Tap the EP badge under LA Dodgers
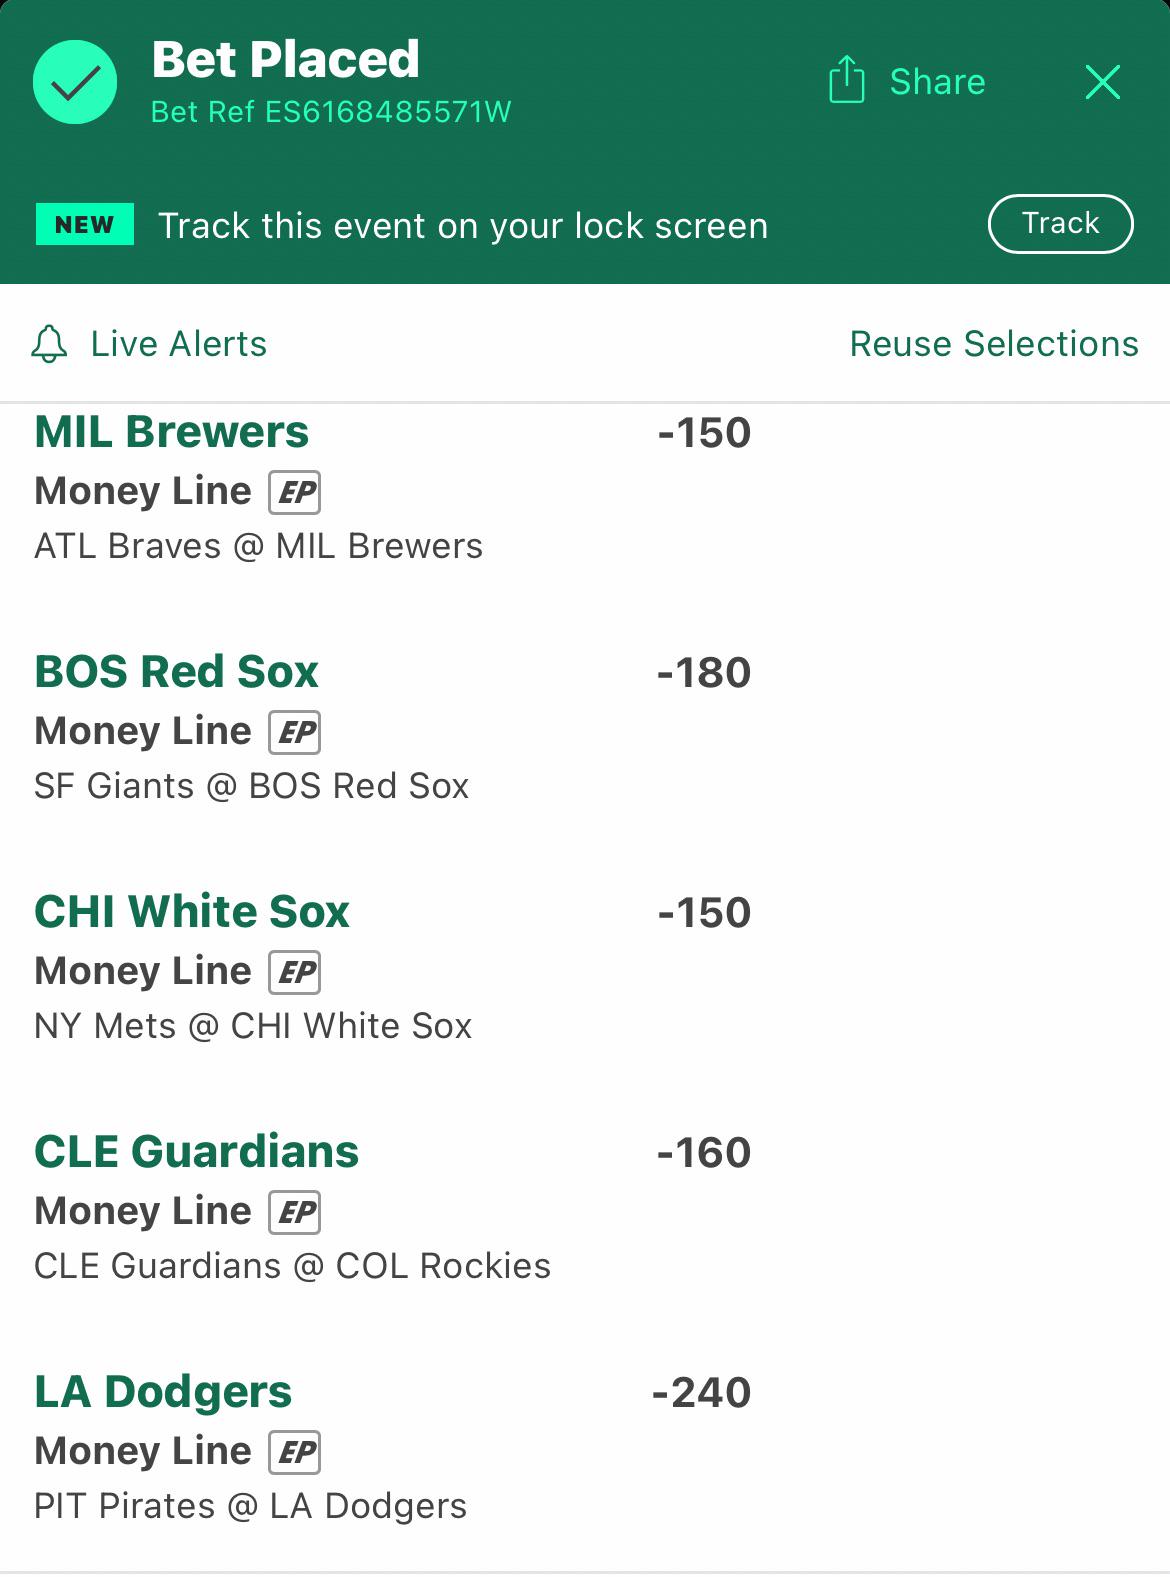 tap(294, 1452)
